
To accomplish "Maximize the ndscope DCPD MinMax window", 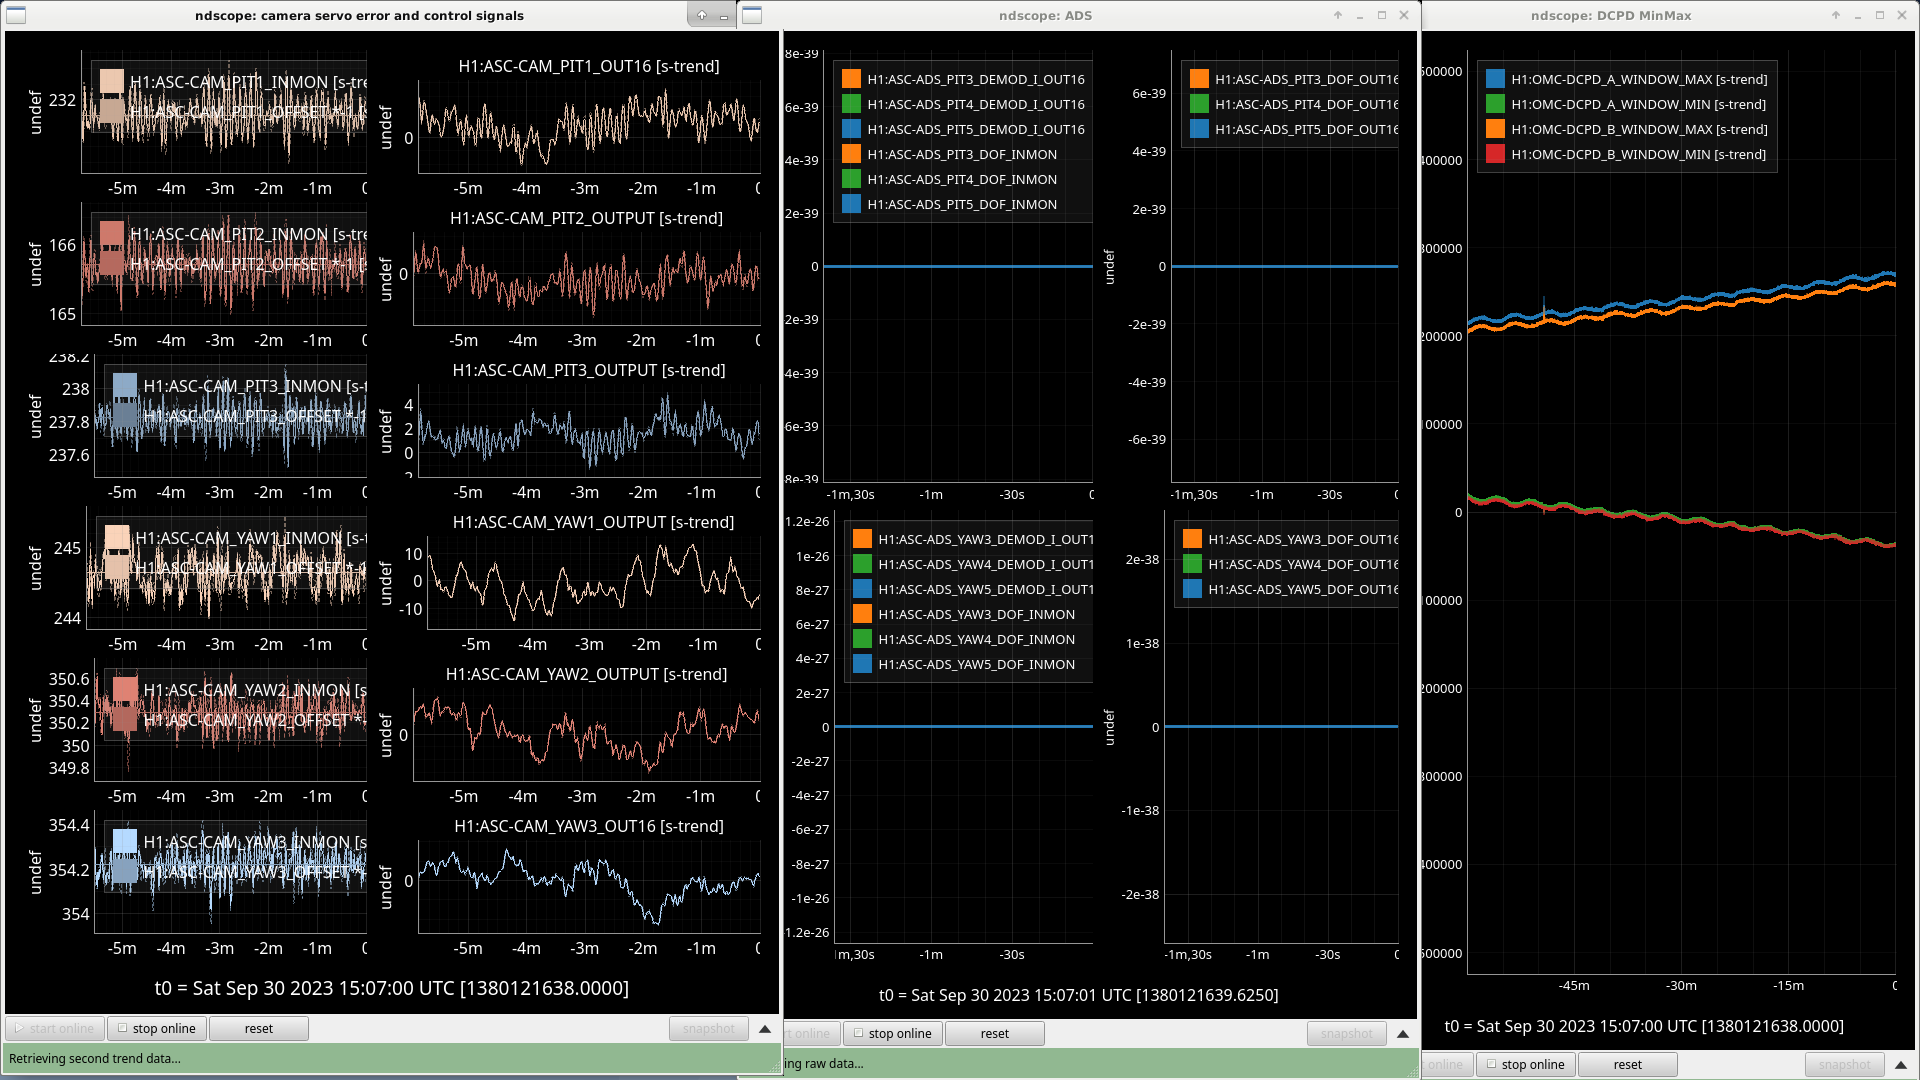I will [x=1880, y=15].
